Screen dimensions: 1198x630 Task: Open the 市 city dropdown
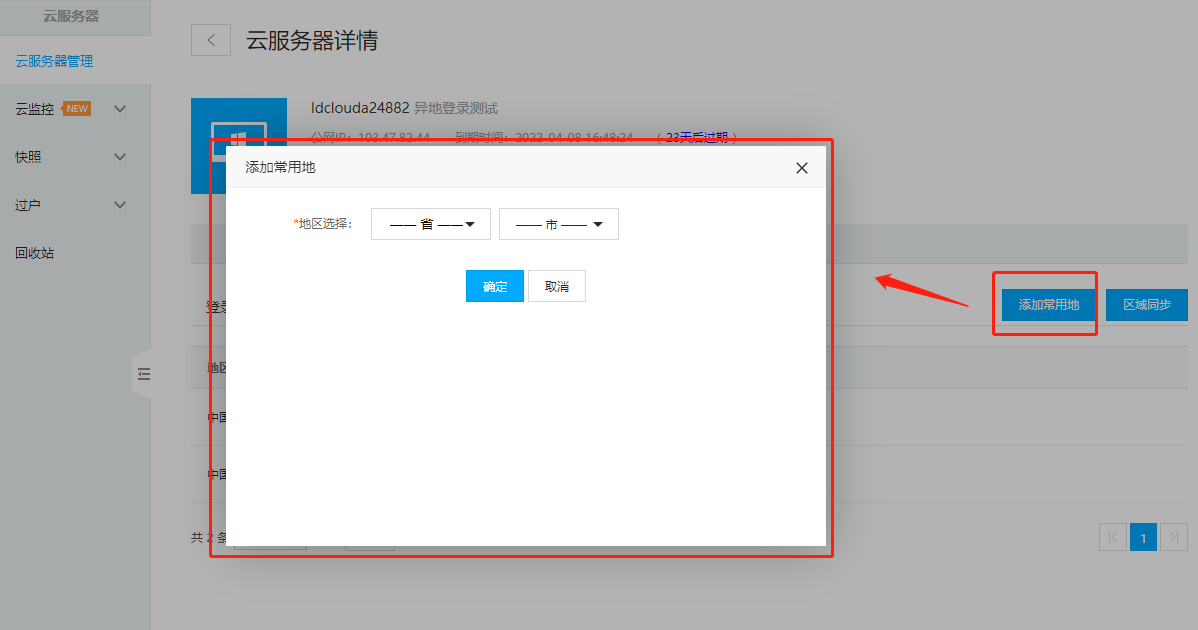coord(558,223)
